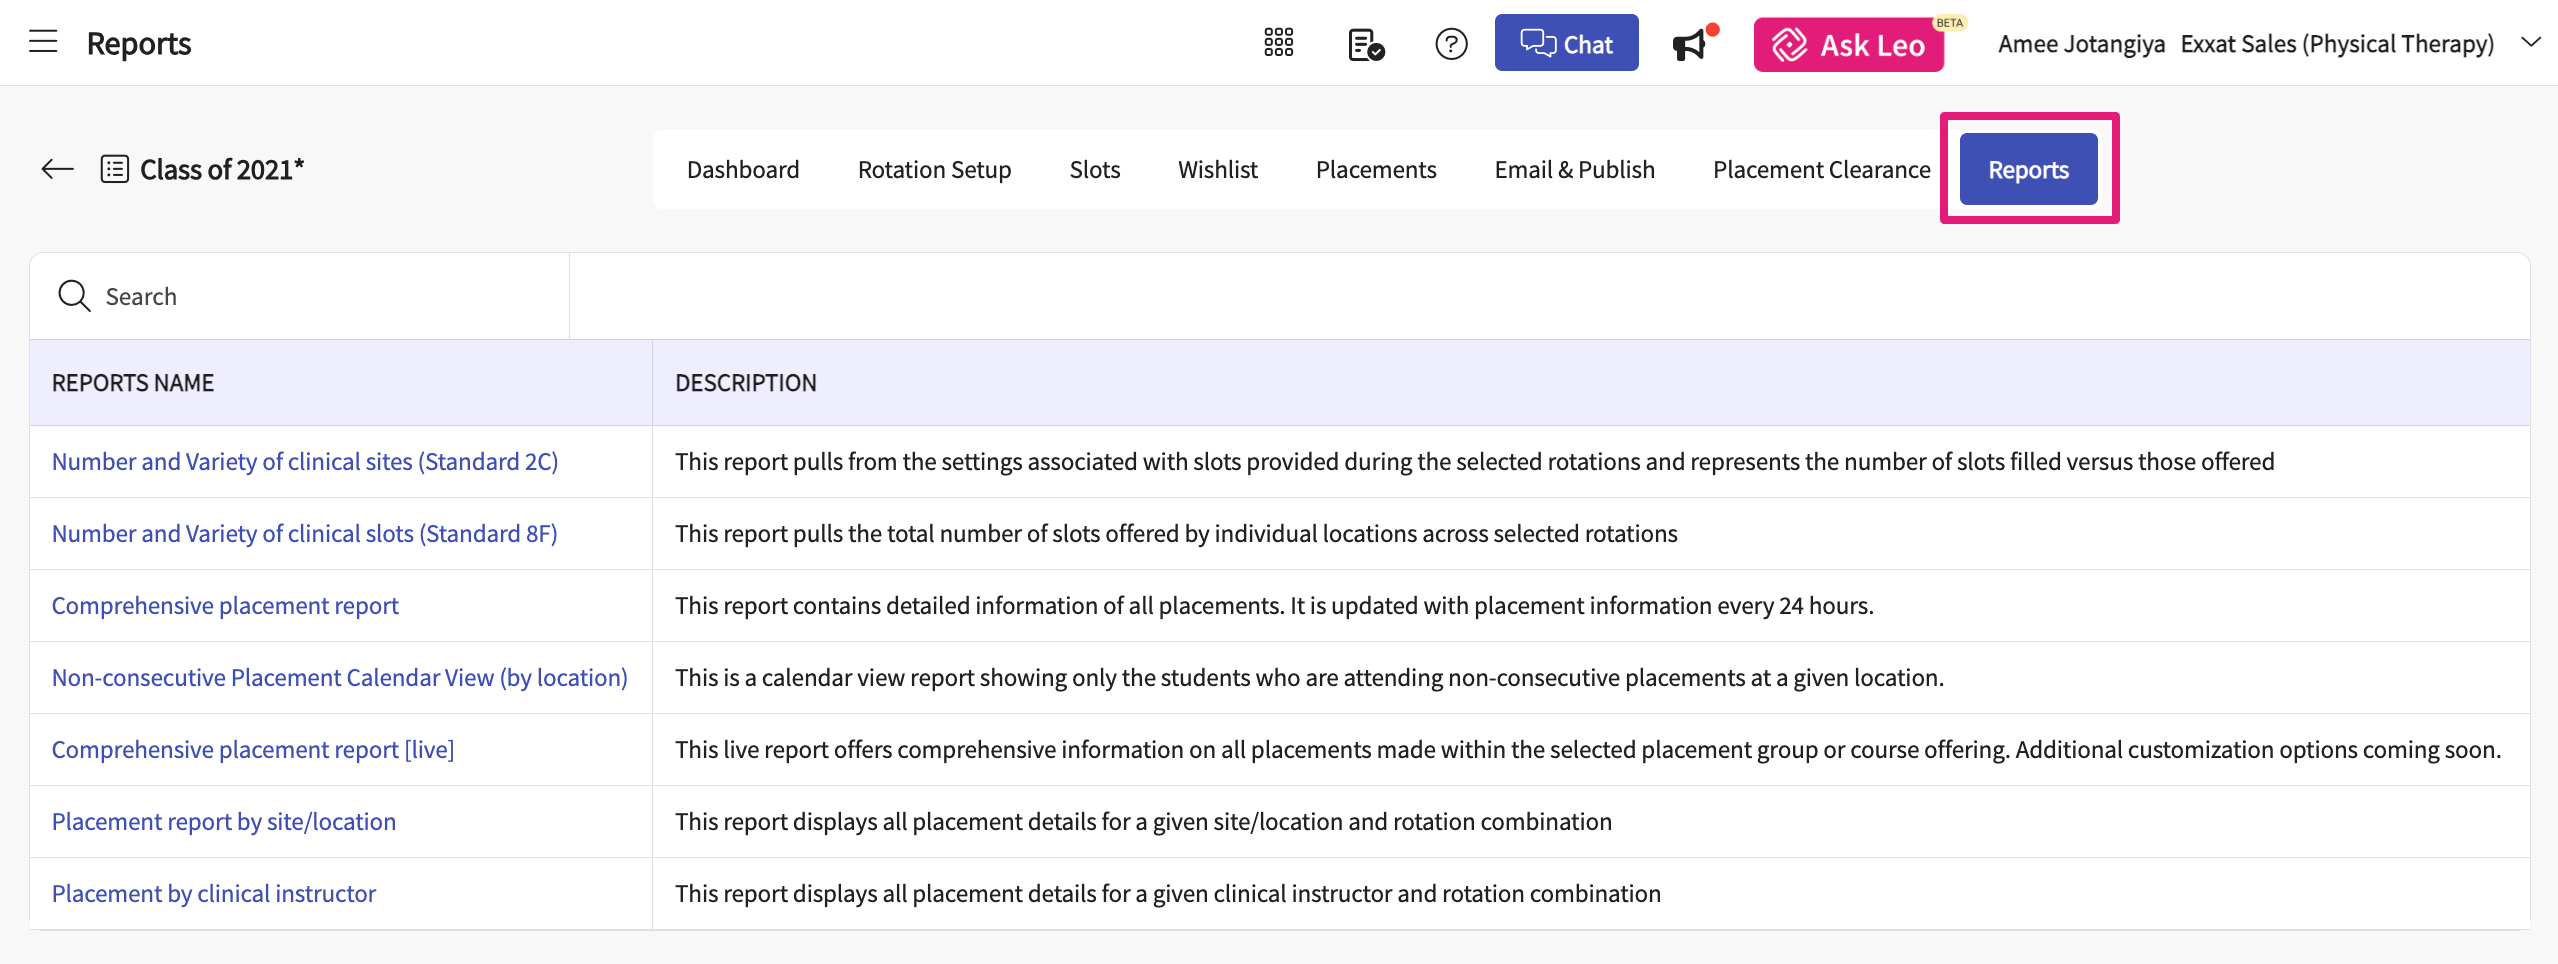The height and width of the screenshot is (964, 2558).
Task: Go to the Placement Clearance tab
Action: [x=1820, y=170]
